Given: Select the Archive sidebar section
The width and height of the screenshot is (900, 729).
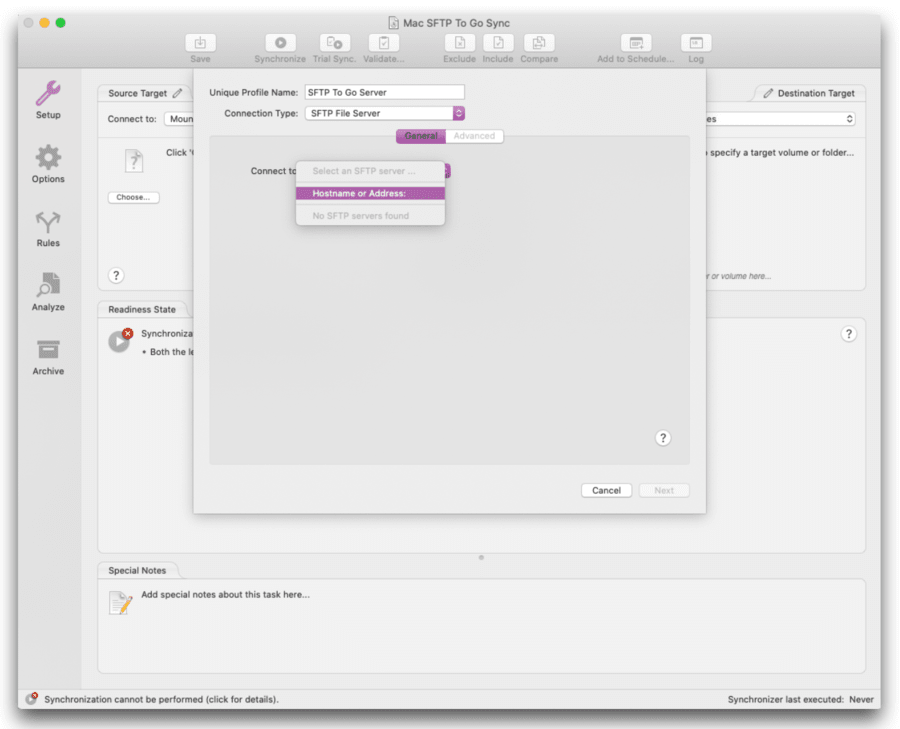Looking at the screenshot, I should [47, 357].
